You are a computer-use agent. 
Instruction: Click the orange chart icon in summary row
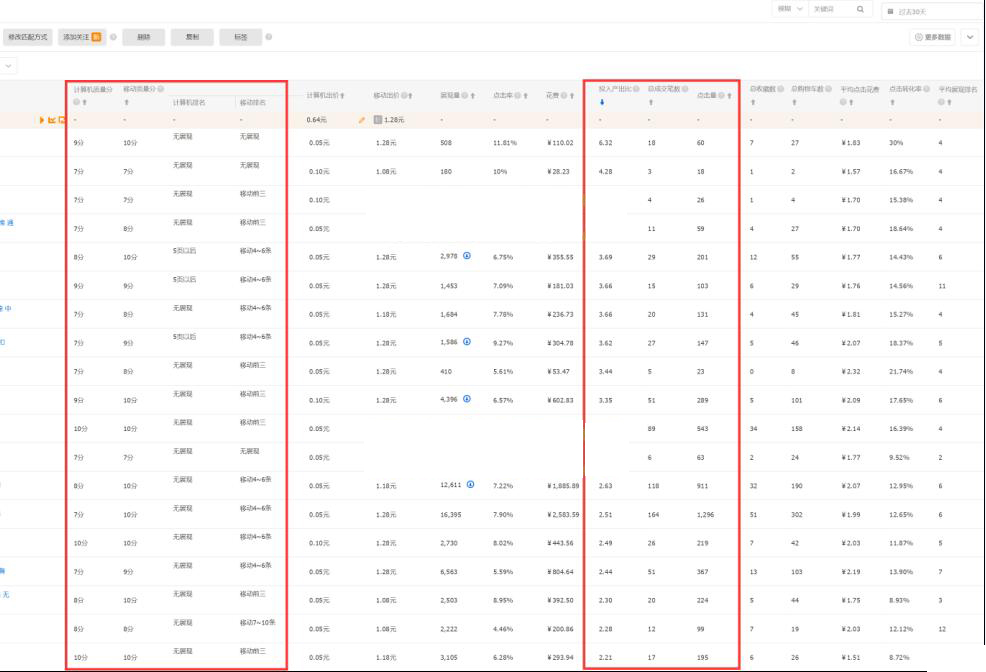point(52,119)
